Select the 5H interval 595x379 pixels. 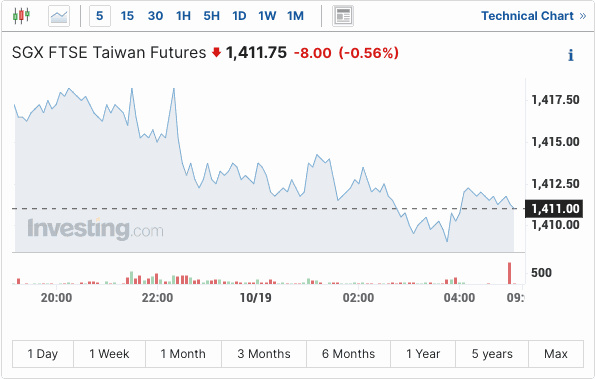coord(211,16)
